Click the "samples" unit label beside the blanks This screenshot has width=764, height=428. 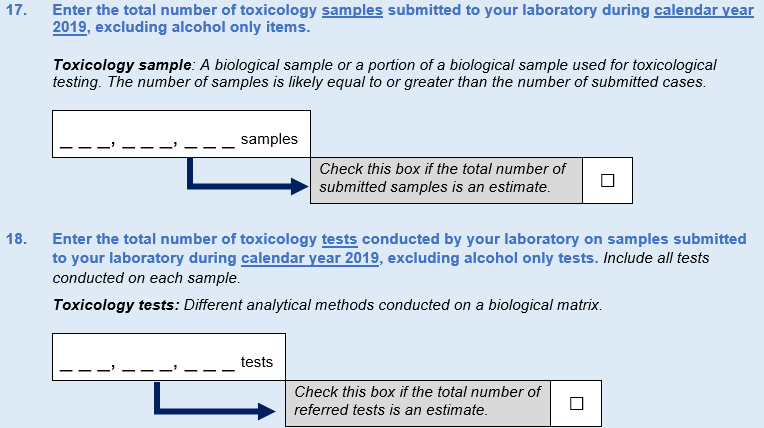pos(269,140)
